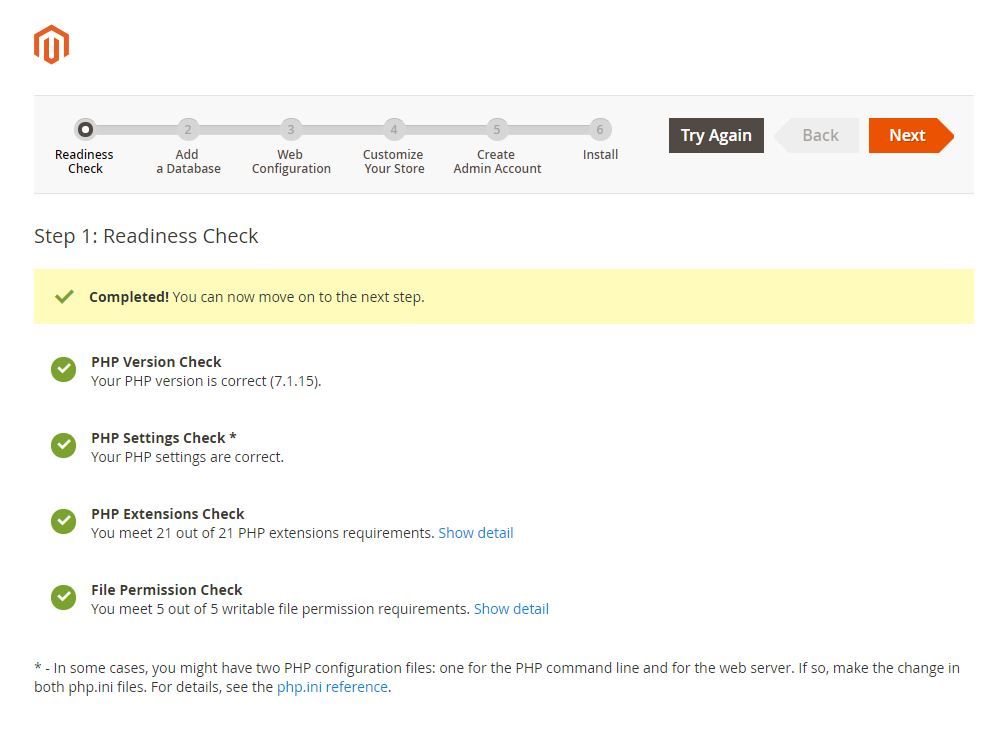
Task: Click the PHP Extensions Check green checkmark
Action: pos(63,522)
